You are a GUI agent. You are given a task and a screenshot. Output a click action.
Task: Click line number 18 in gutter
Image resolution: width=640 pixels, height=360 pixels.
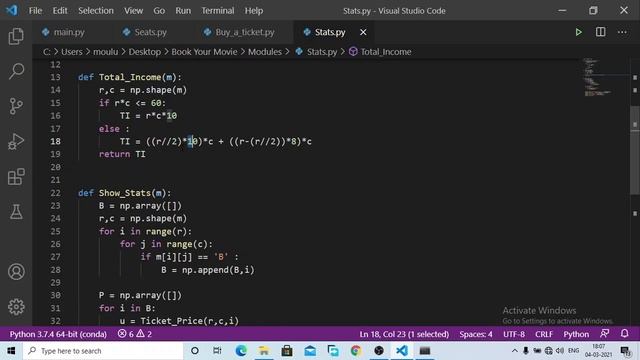(56, 141)
